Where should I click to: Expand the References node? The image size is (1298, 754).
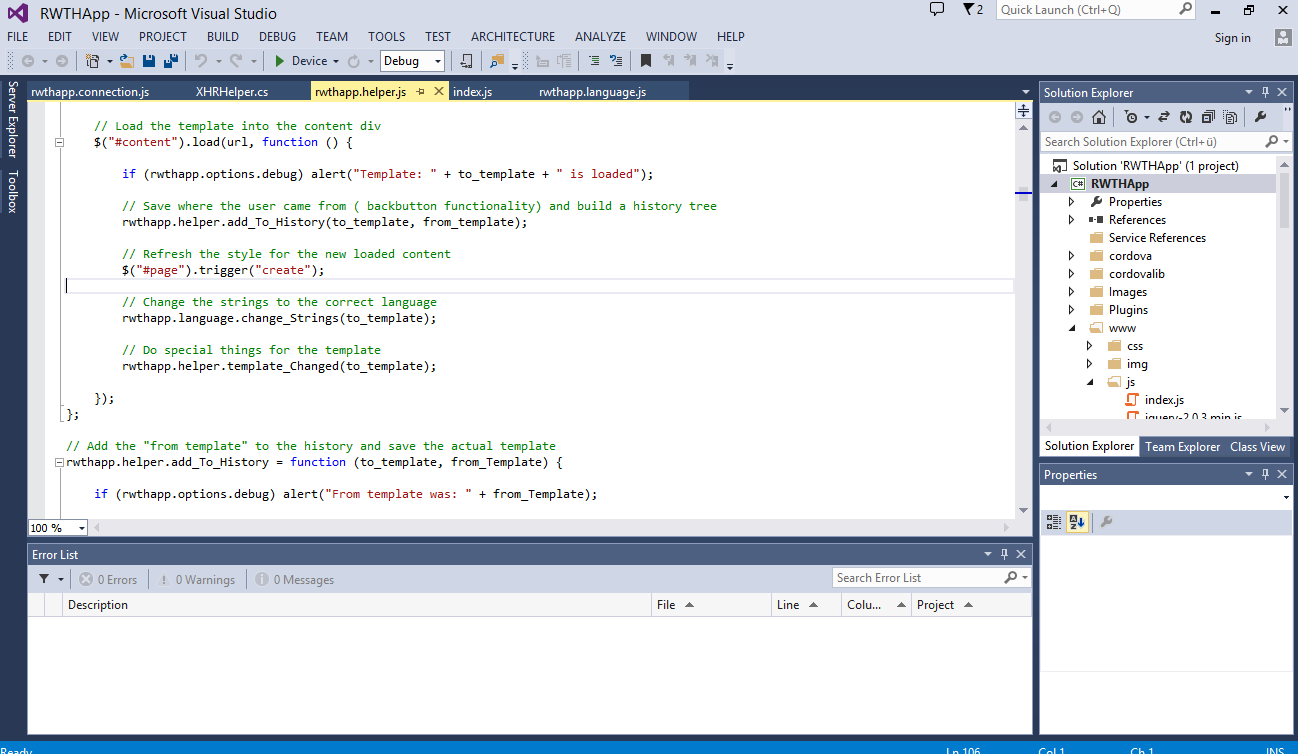[1071, 220]
